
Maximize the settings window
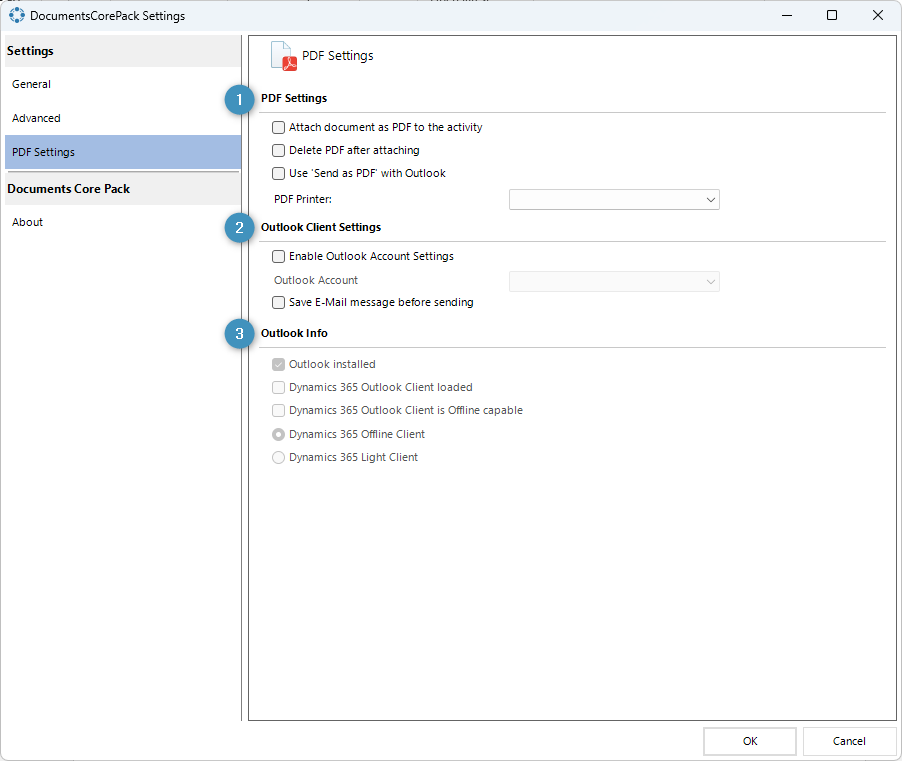[x=832, y=16]
